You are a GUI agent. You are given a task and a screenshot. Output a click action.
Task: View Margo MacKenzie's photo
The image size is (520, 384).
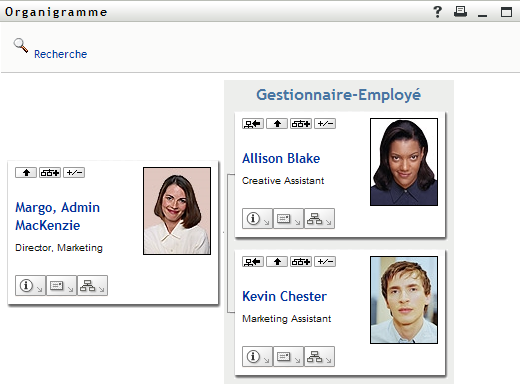pos(177,211)
